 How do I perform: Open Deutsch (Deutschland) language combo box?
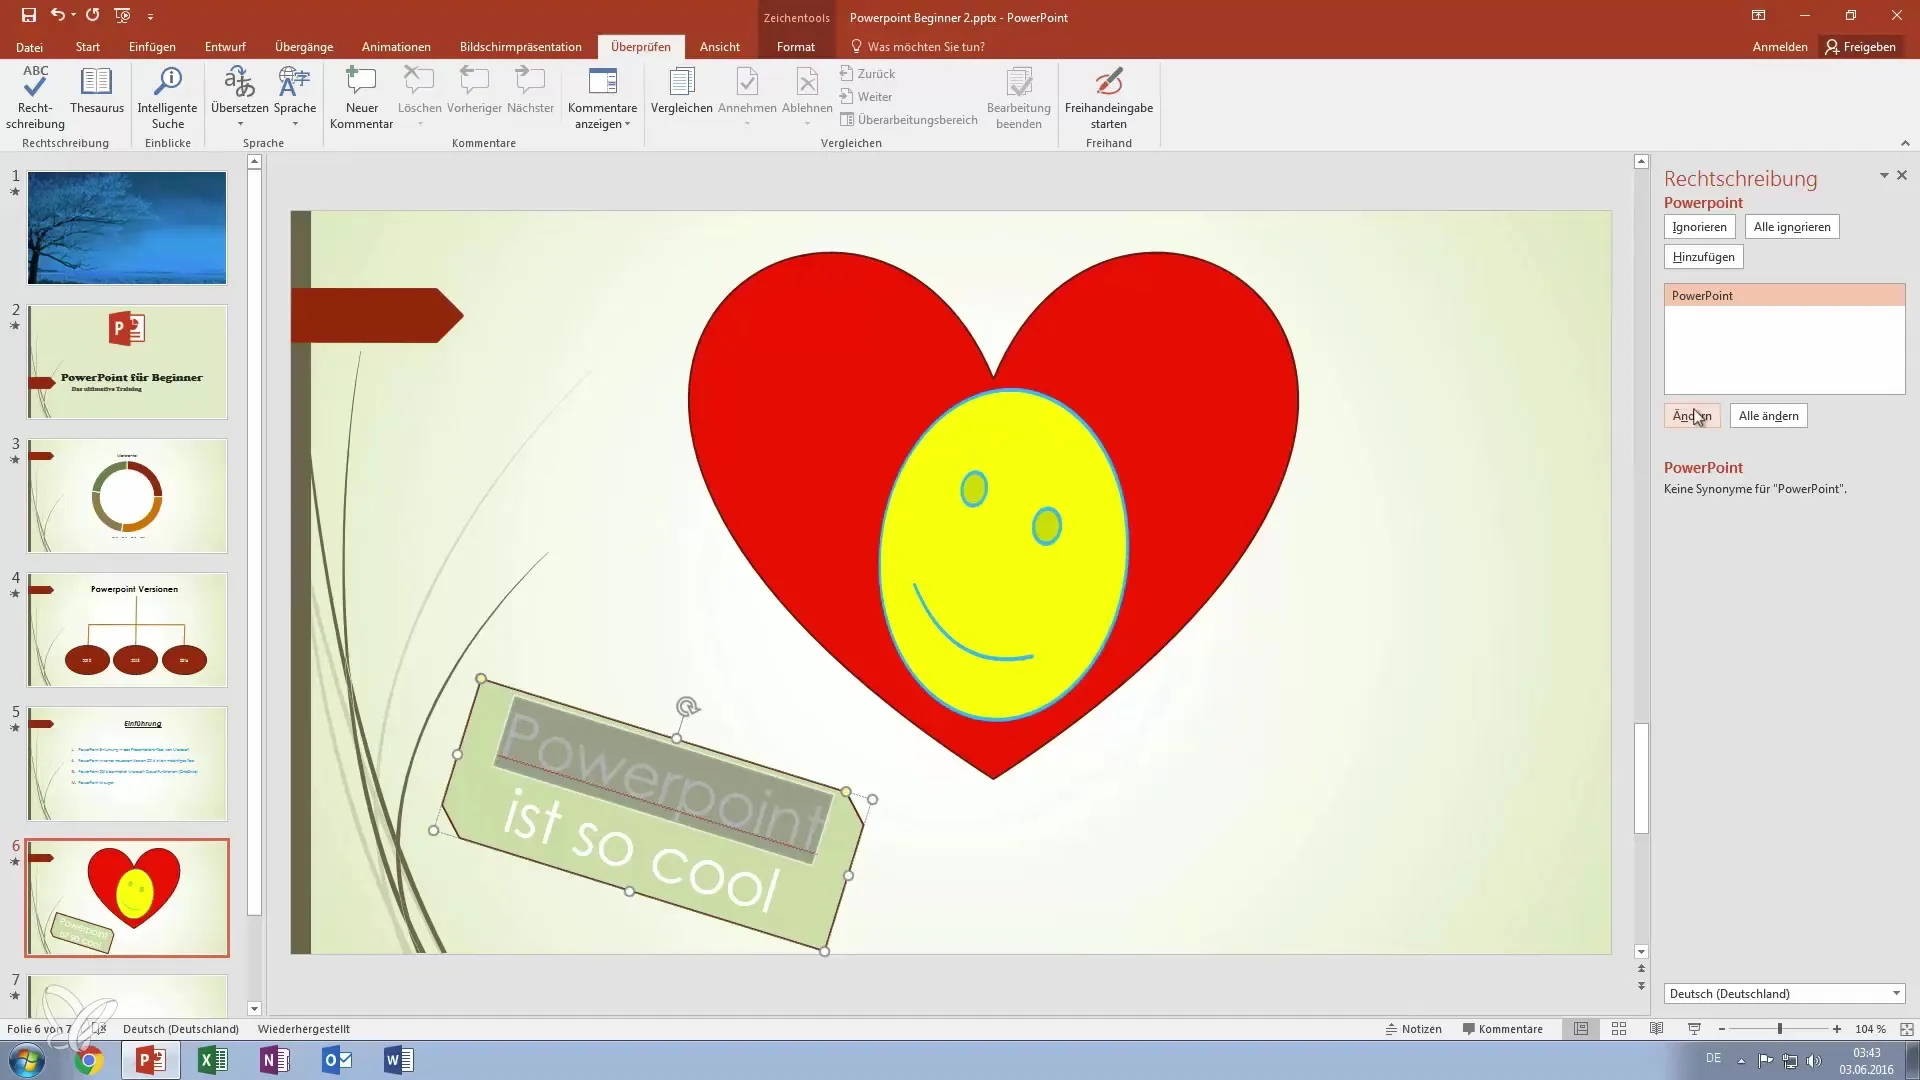tap(1784, 993)
